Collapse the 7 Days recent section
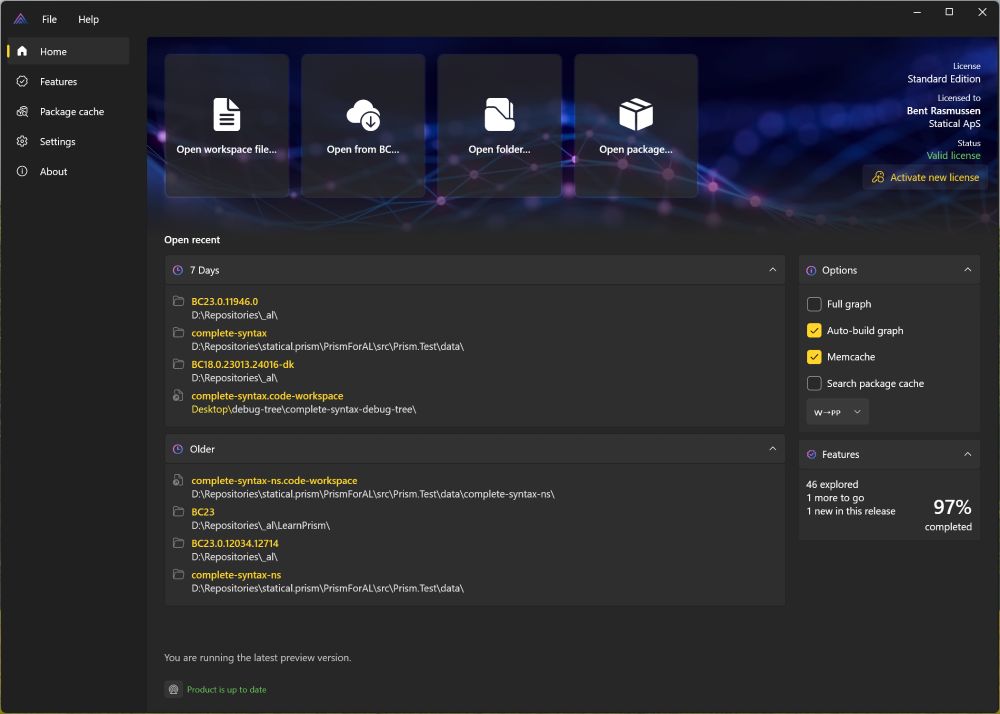Image resolution: width=1000 pixels, height=714 pixels. point(773,270)
